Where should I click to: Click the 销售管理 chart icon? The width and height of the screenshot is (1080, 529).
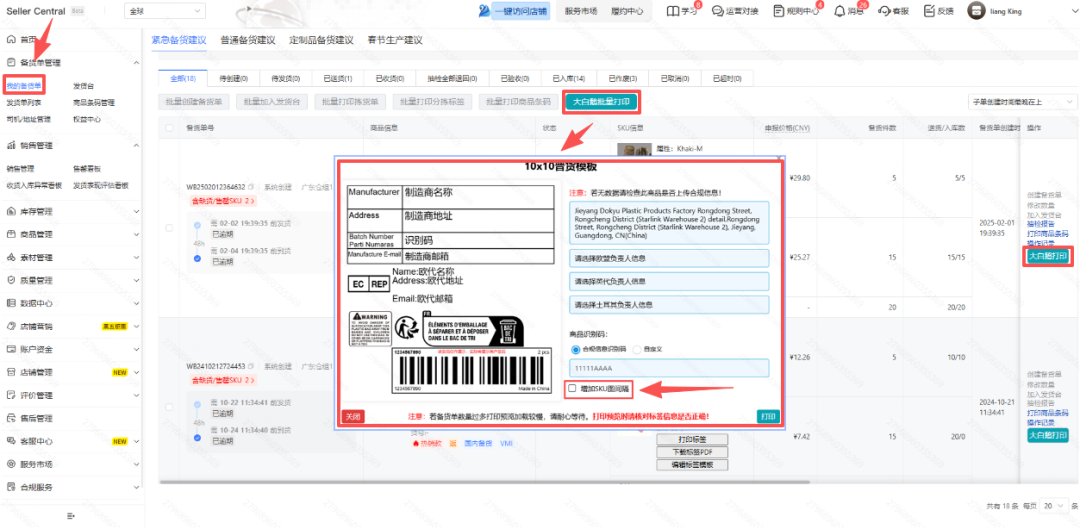pyautogui.click(x=11, y=145)
